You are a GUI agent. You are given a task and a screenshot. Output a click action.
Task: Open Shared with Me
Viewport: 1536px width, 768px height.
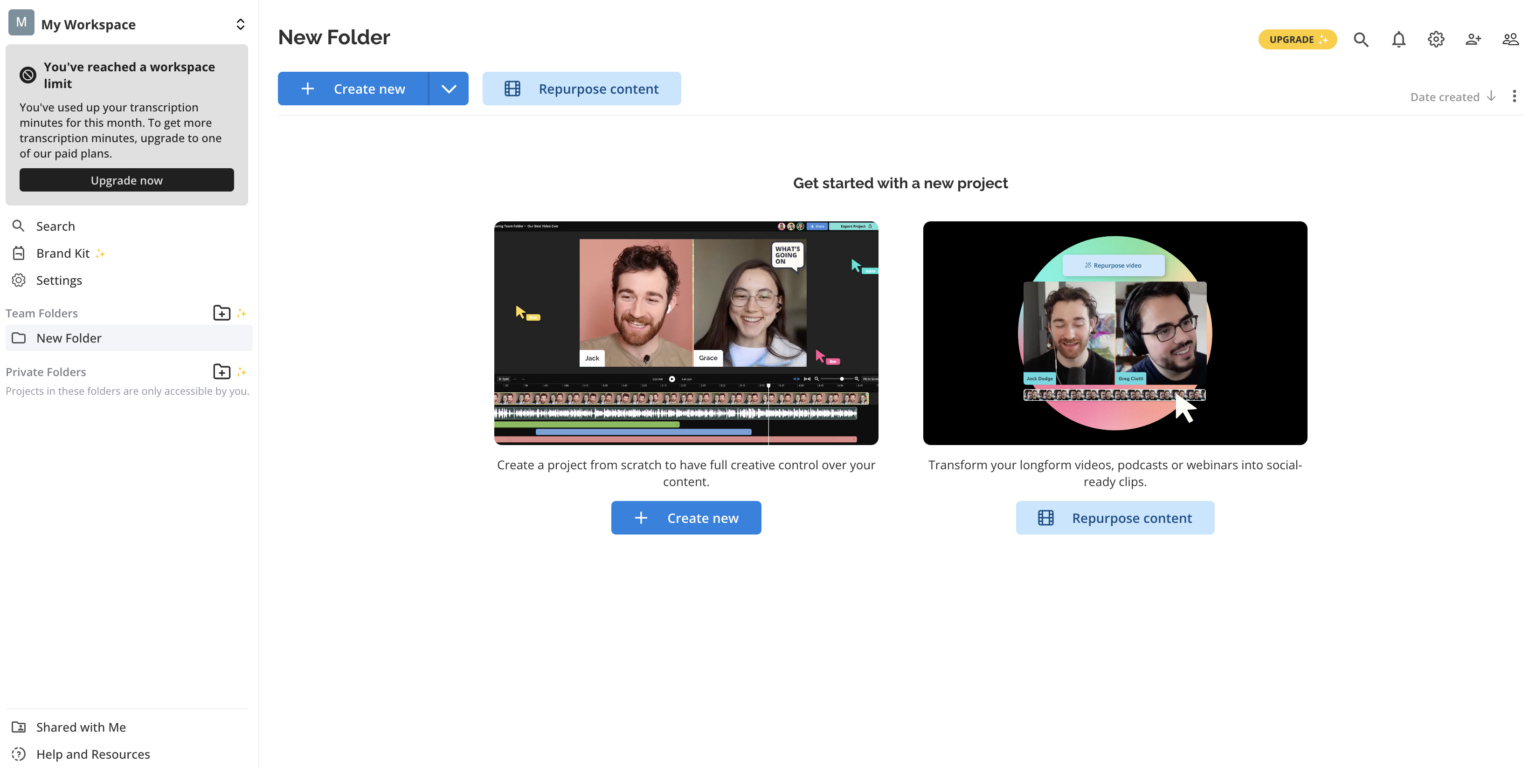tap(80, 727)
